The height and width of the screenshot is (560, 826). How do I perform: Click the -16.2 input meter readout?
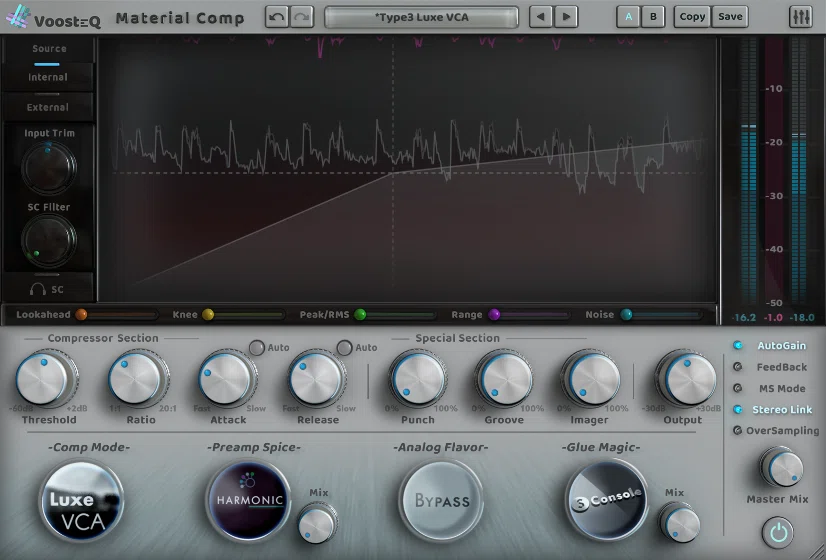point(744,318)
